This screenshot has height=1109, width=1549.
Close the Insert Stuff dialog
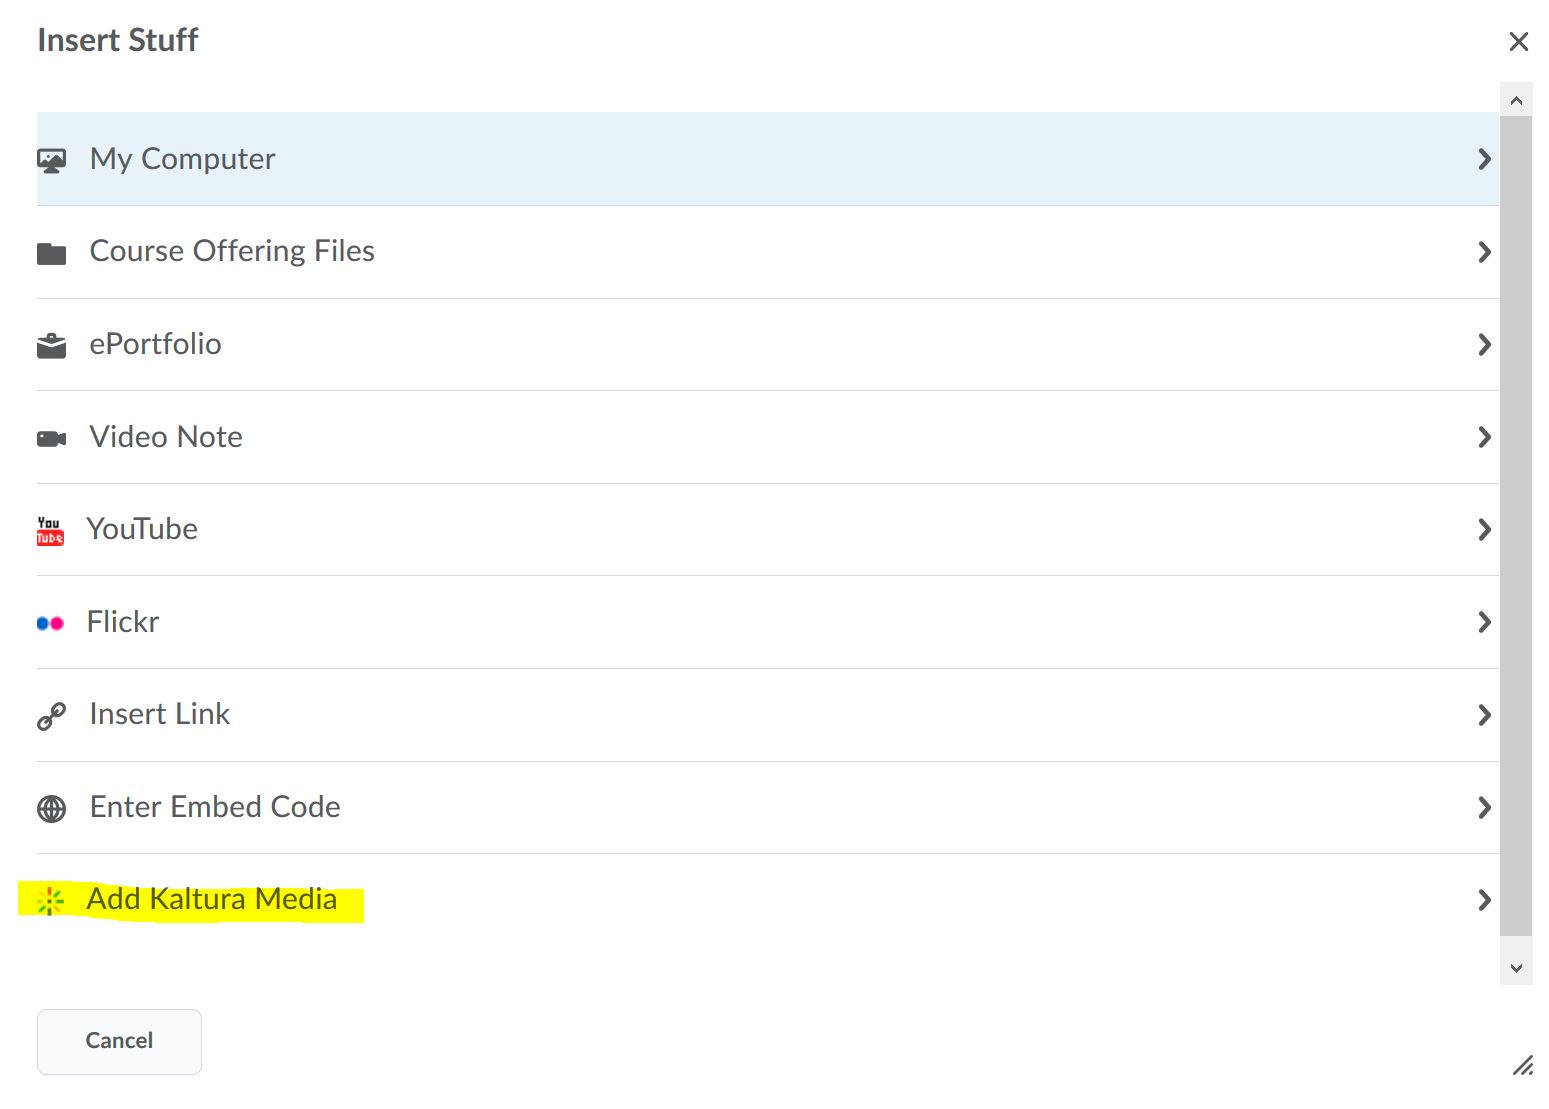pyautogui.click(x=1518, y=42)
